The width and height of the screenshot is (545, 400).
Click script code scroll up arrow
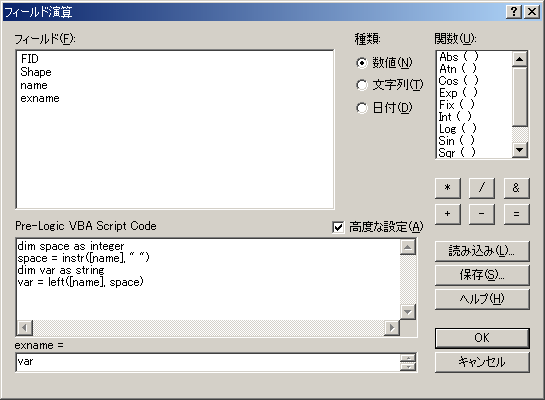point(408,247)
